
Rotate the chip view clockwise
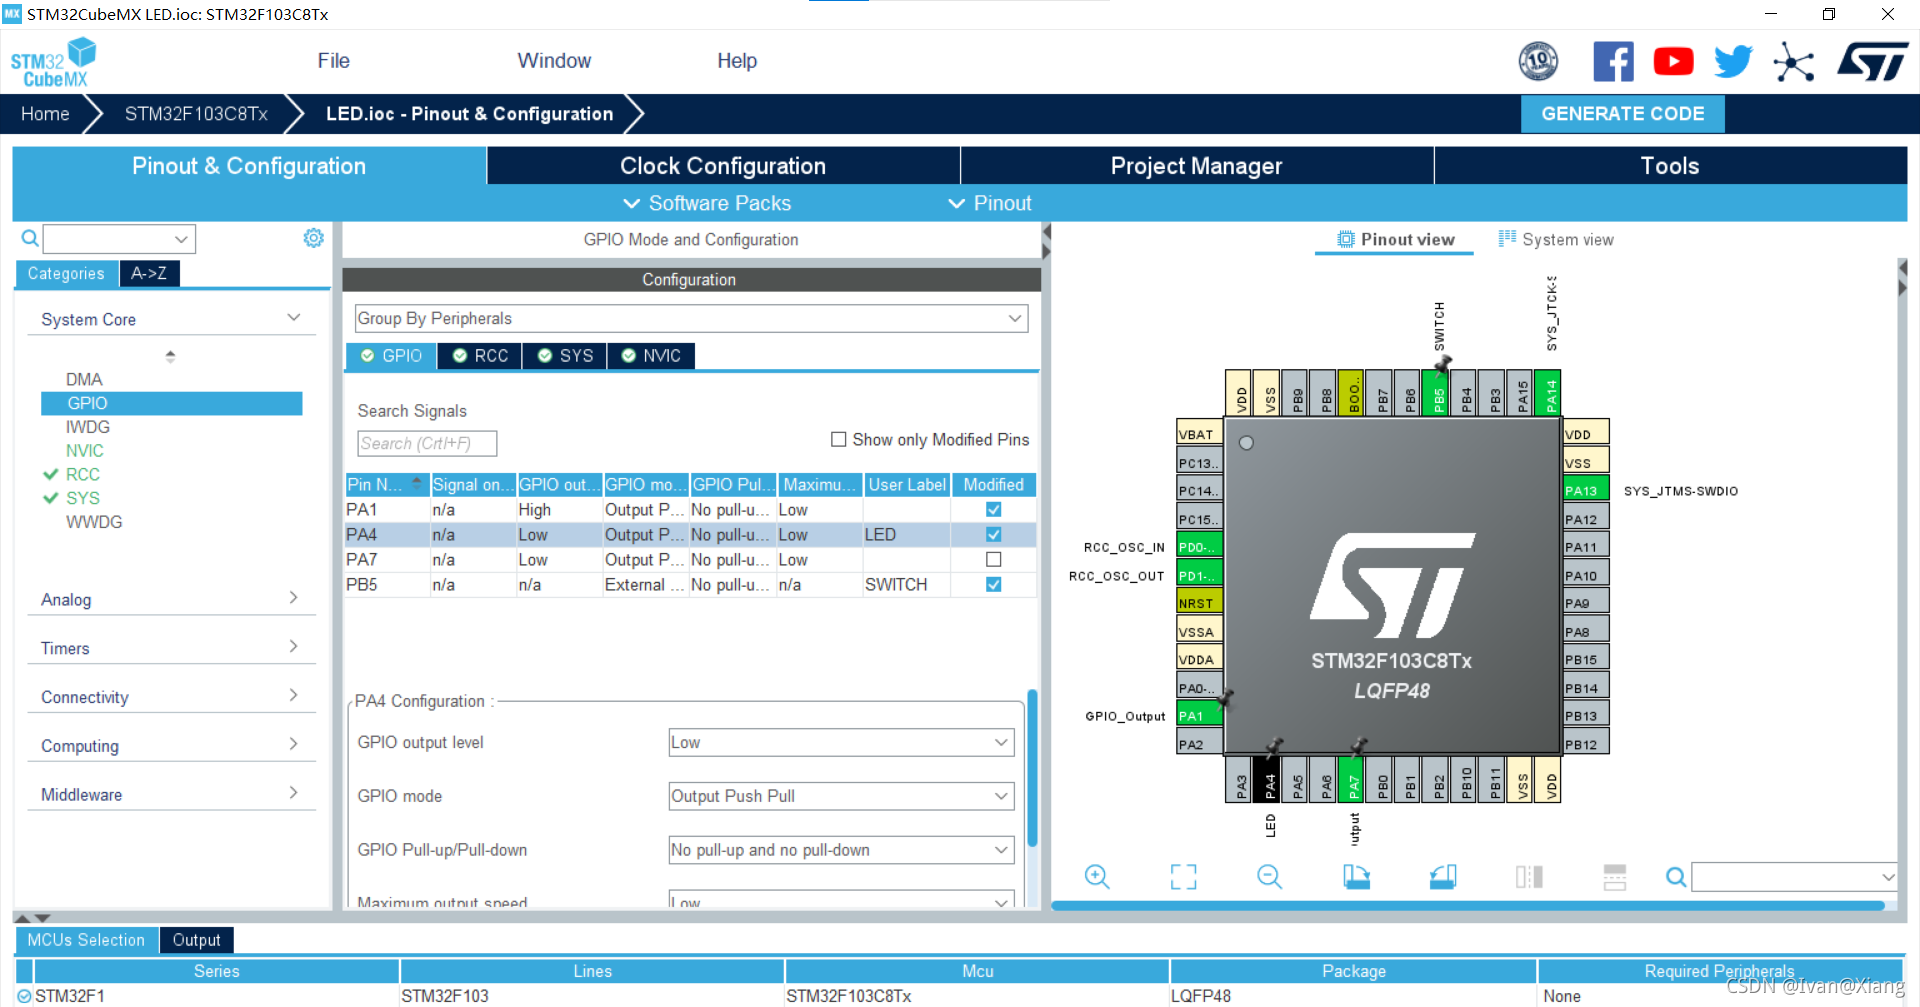[x=1356, y=877]
